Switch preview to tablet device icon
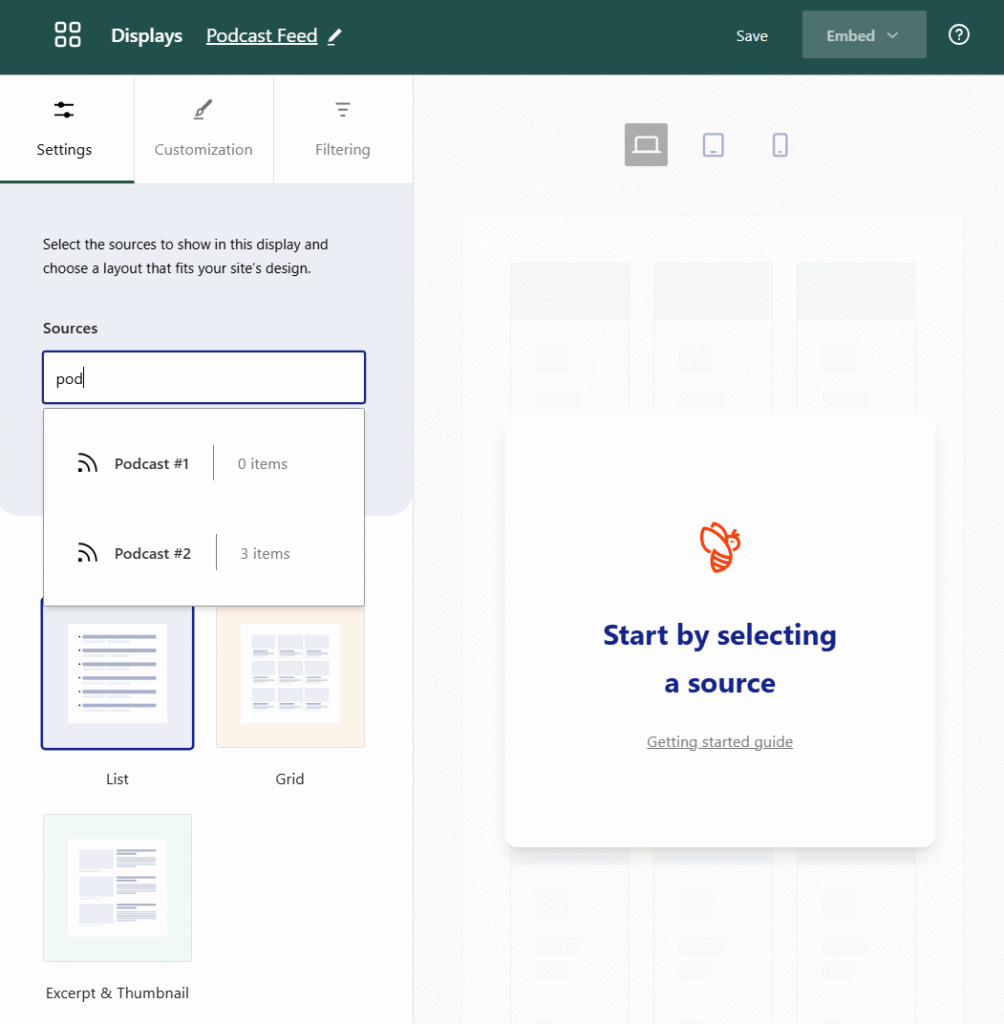1004x1024 pixels. tap(713, 145)
